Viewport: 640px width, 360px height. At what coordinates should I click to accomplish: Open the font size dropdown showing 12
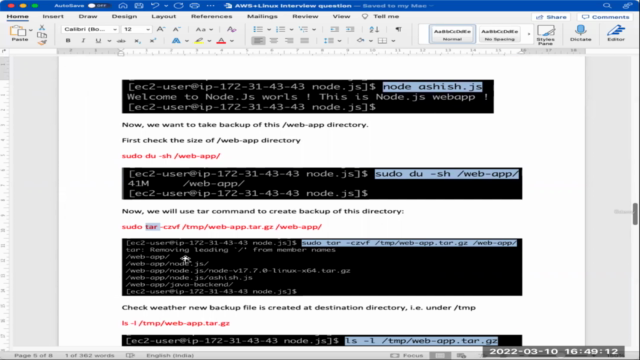coord(136,29)
